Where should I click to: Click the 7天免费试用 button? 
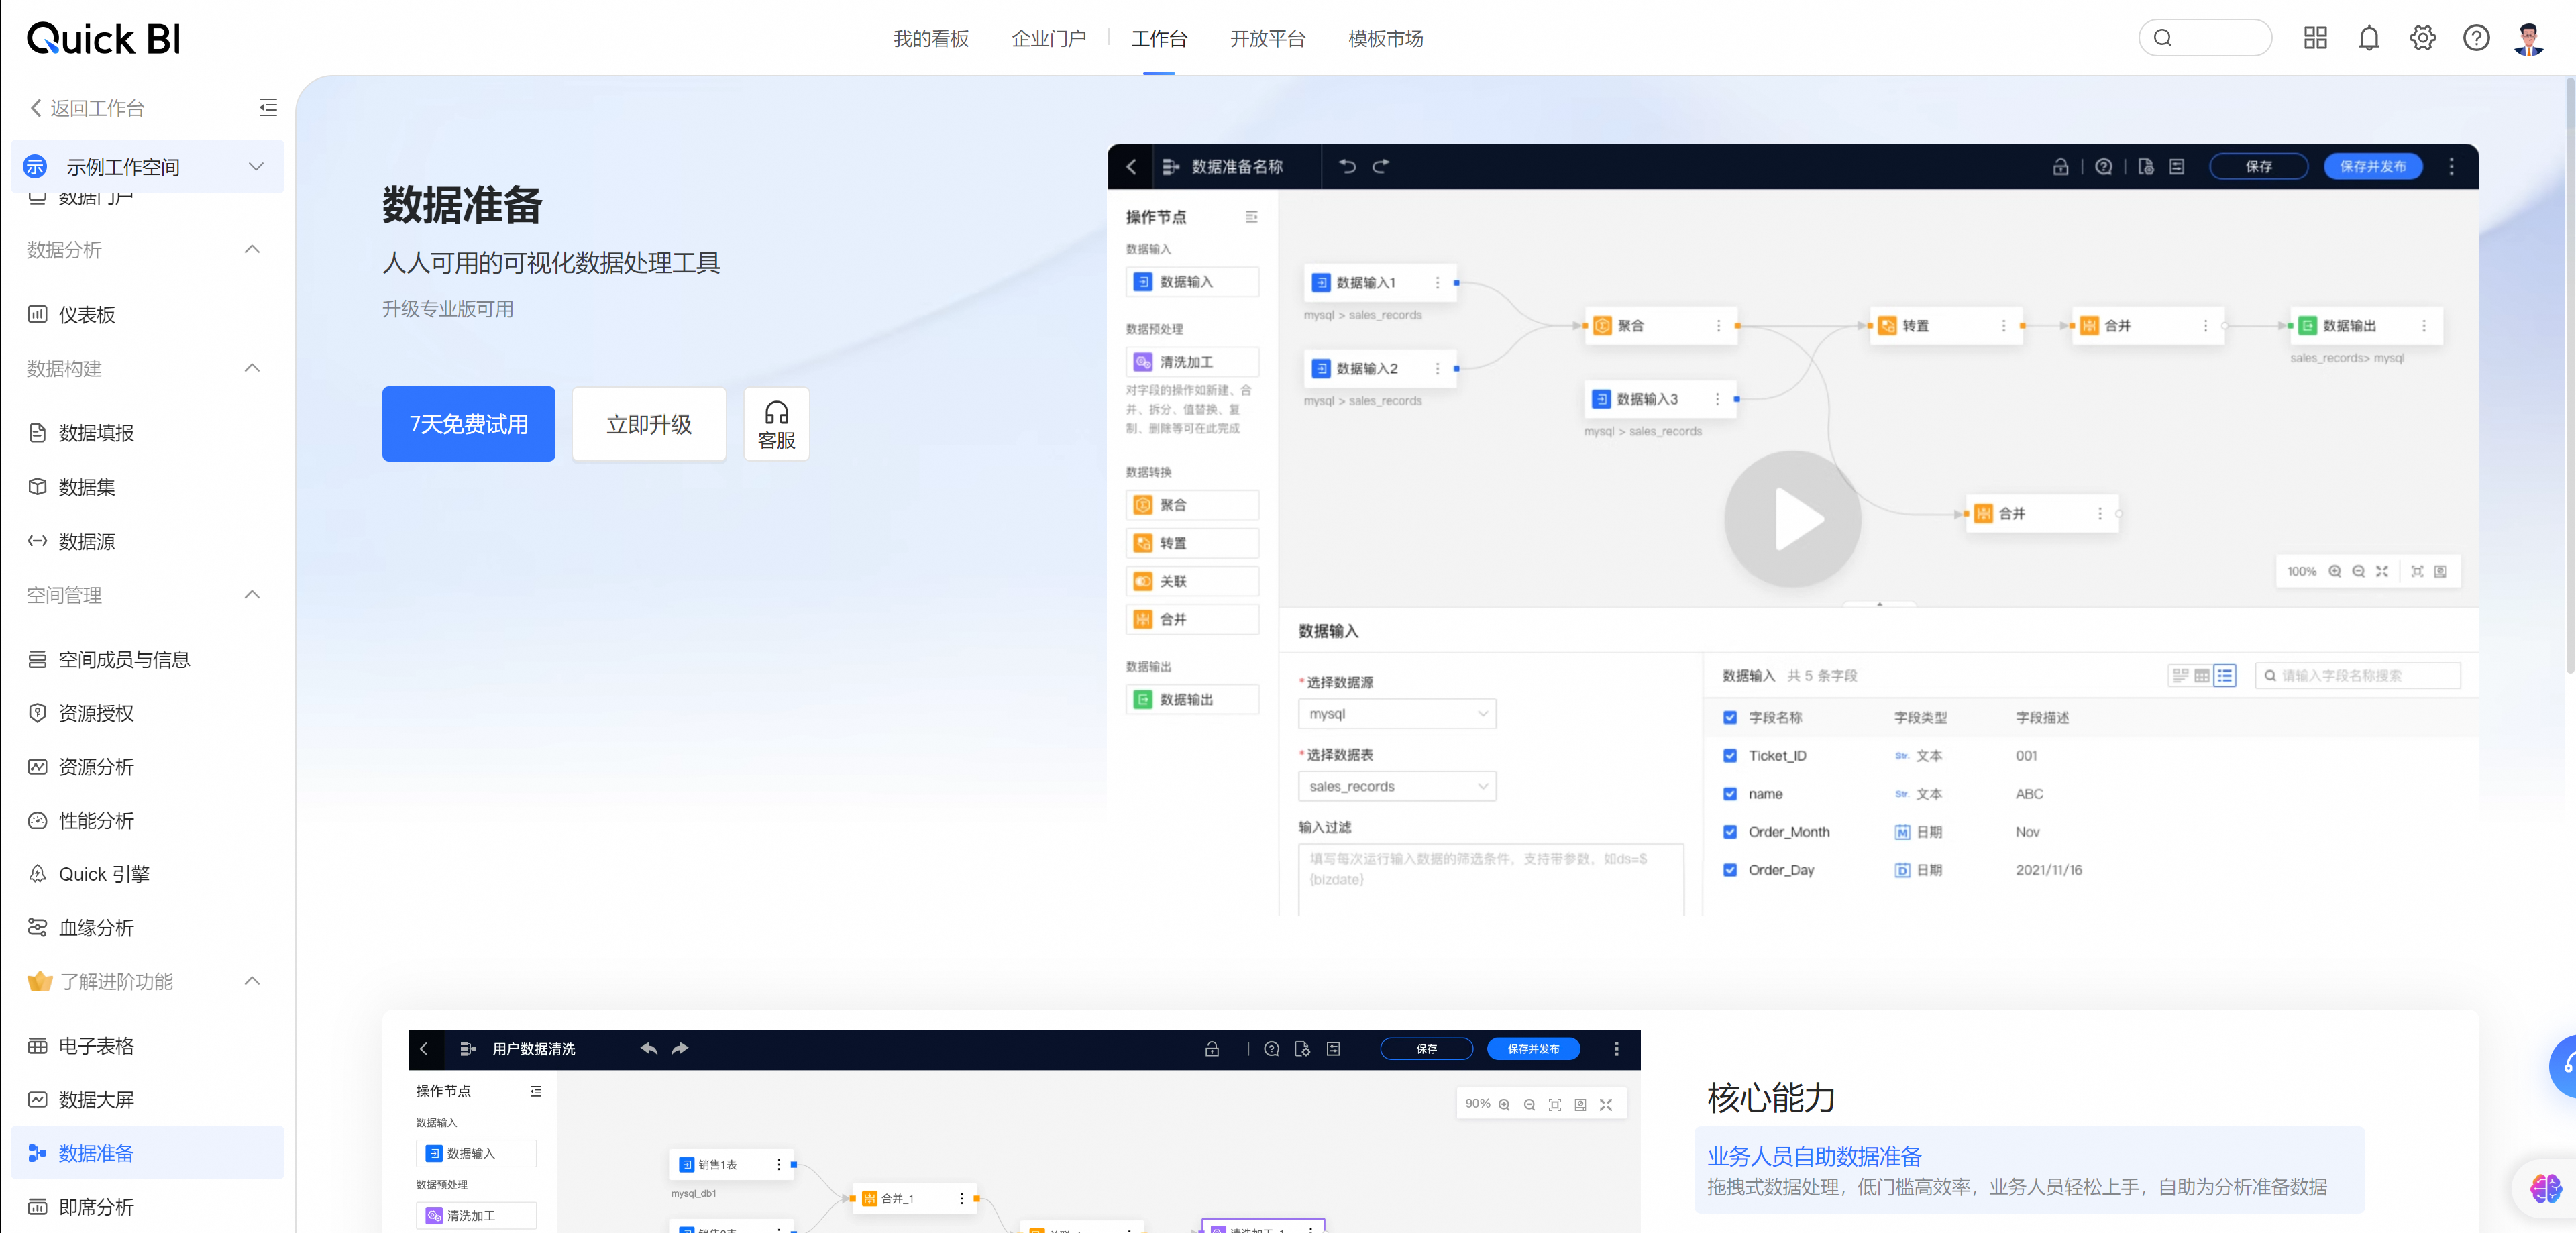[x=468, y=424]
